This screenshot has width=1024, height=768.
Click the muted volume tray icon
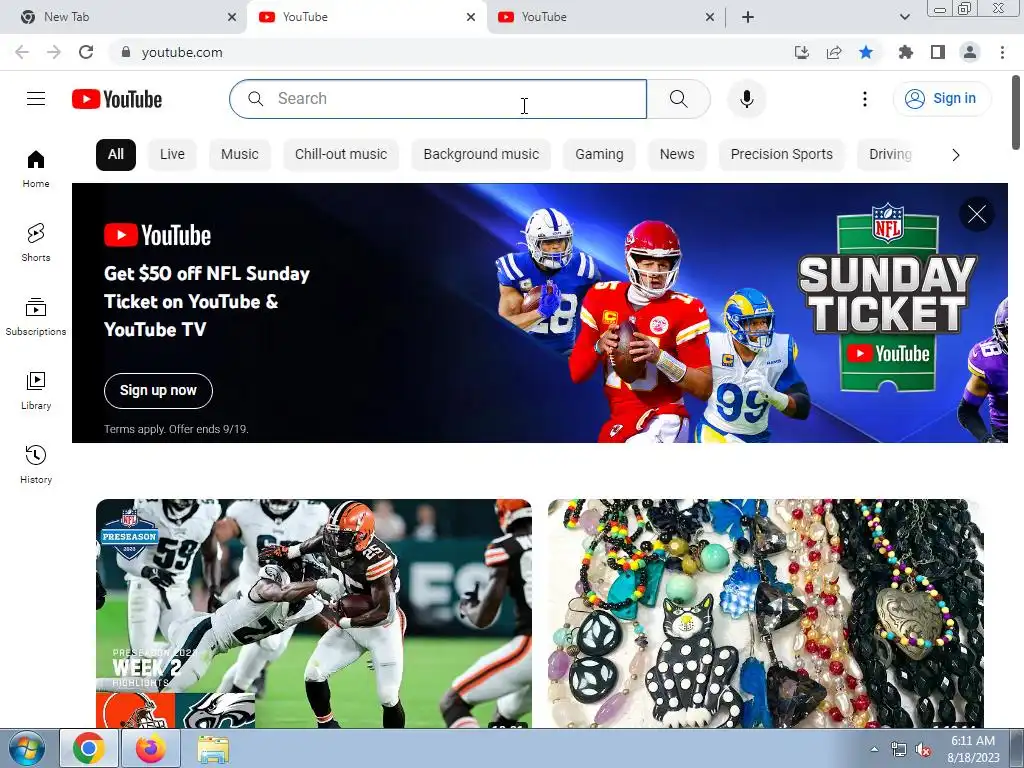pyautogui.click(x=923, y=750)
